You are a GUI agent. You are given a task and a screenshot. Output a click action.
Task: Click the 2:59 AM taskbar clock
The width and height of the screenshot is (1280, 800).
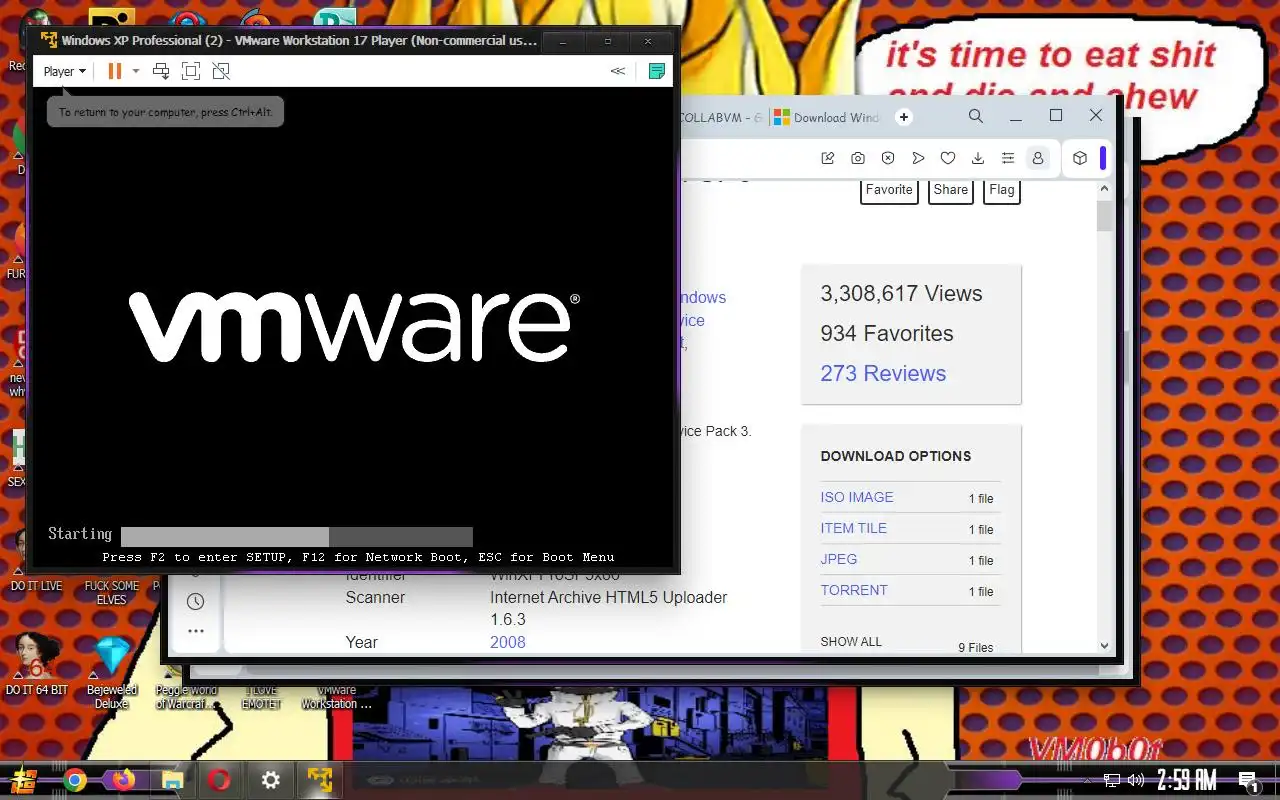[x=1187, y=780]
